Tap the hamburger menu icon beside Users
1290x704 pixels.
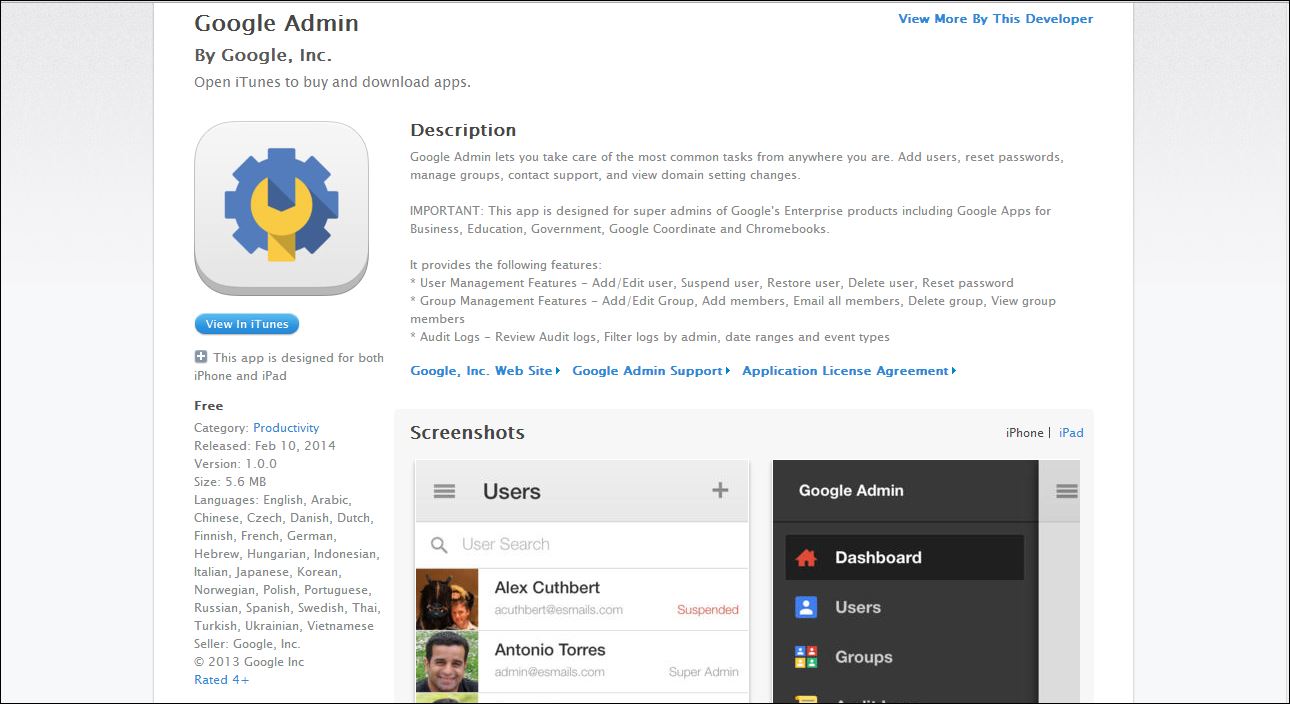click(444, 491)
